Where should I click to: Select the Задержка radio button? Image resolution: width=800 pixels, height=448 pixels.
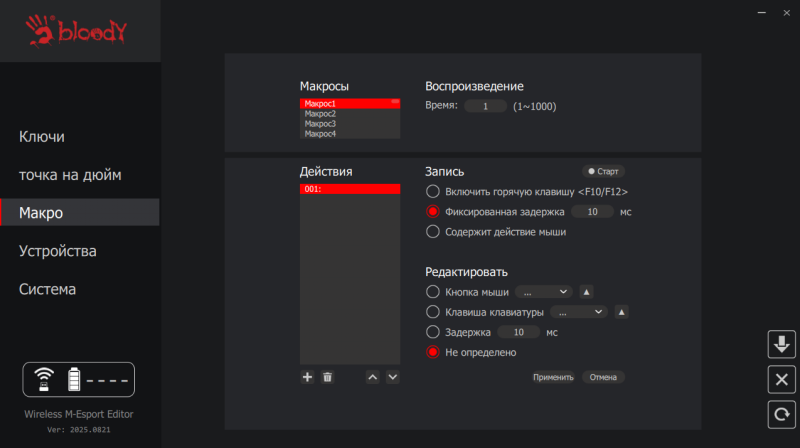click(x=433, y=332)
